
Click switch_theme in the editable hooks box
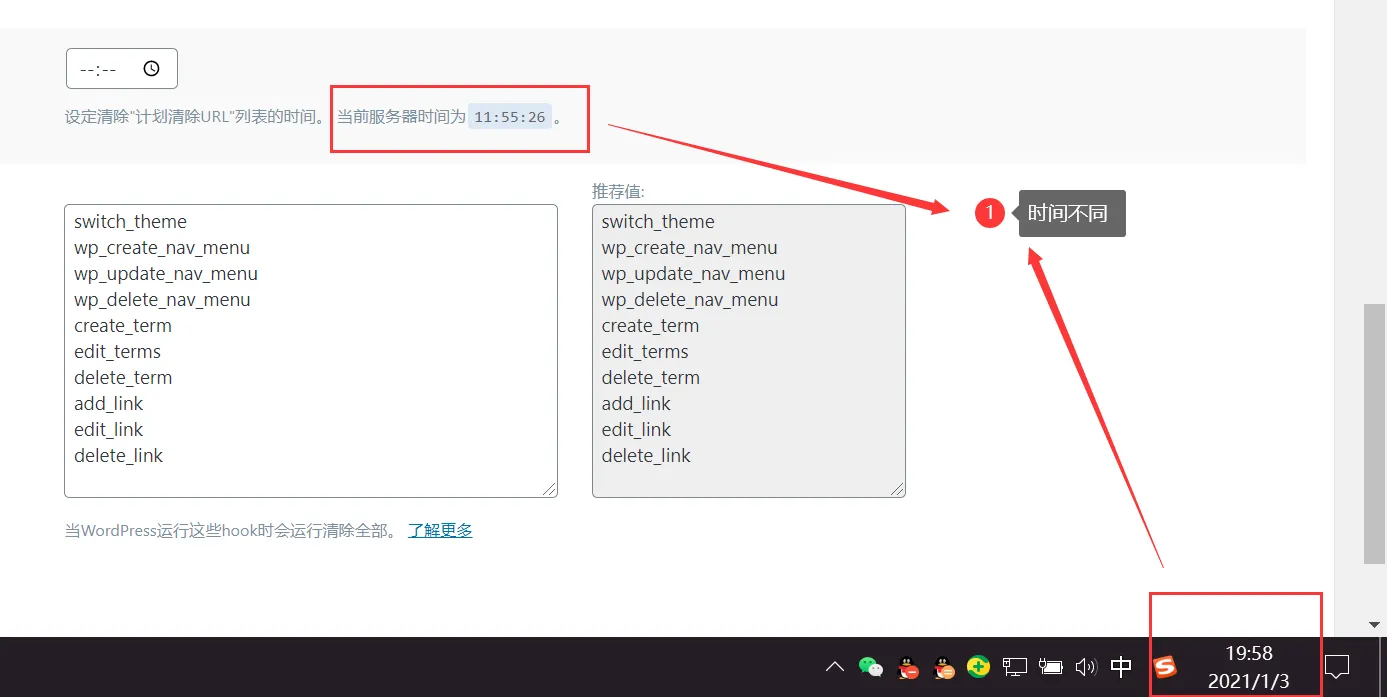pos(130,222)
